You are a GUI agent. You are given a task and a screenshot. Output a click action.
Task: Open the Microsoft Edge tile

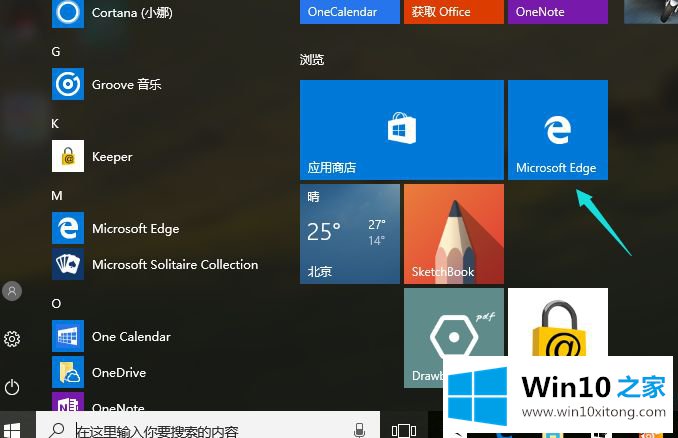(558, 130)
